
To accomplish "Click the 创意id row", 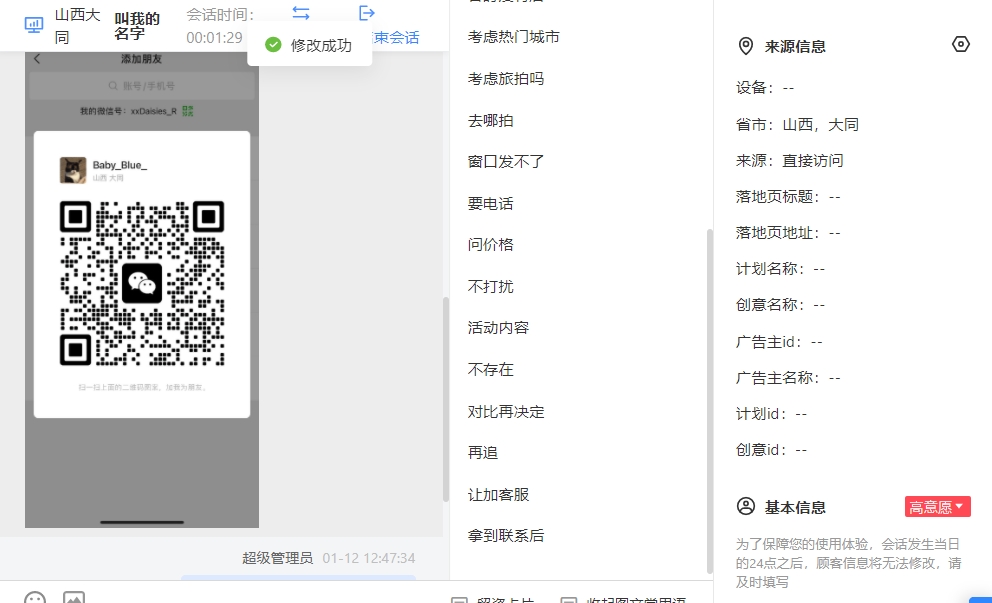I will [x=771, y=450].
